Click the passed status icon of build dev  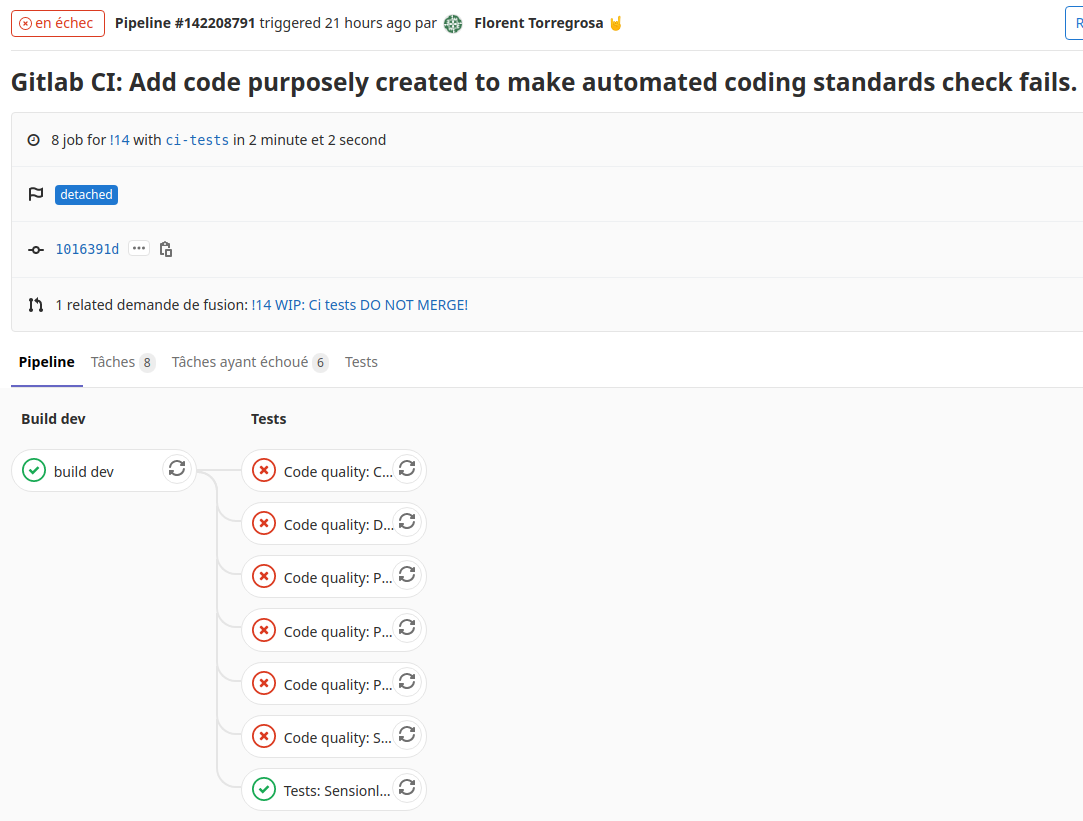34,470
